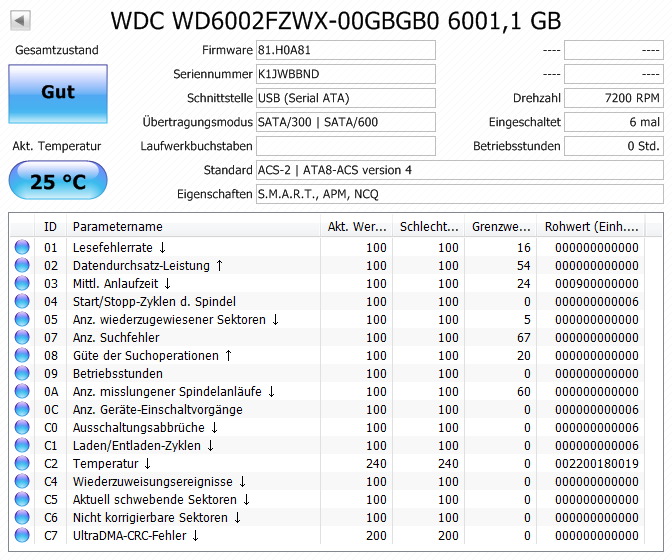Viewport: 672px width, 560px height.
Task: Select Anz. misslungener Spindelanläufe text
Action: [174, 392]
